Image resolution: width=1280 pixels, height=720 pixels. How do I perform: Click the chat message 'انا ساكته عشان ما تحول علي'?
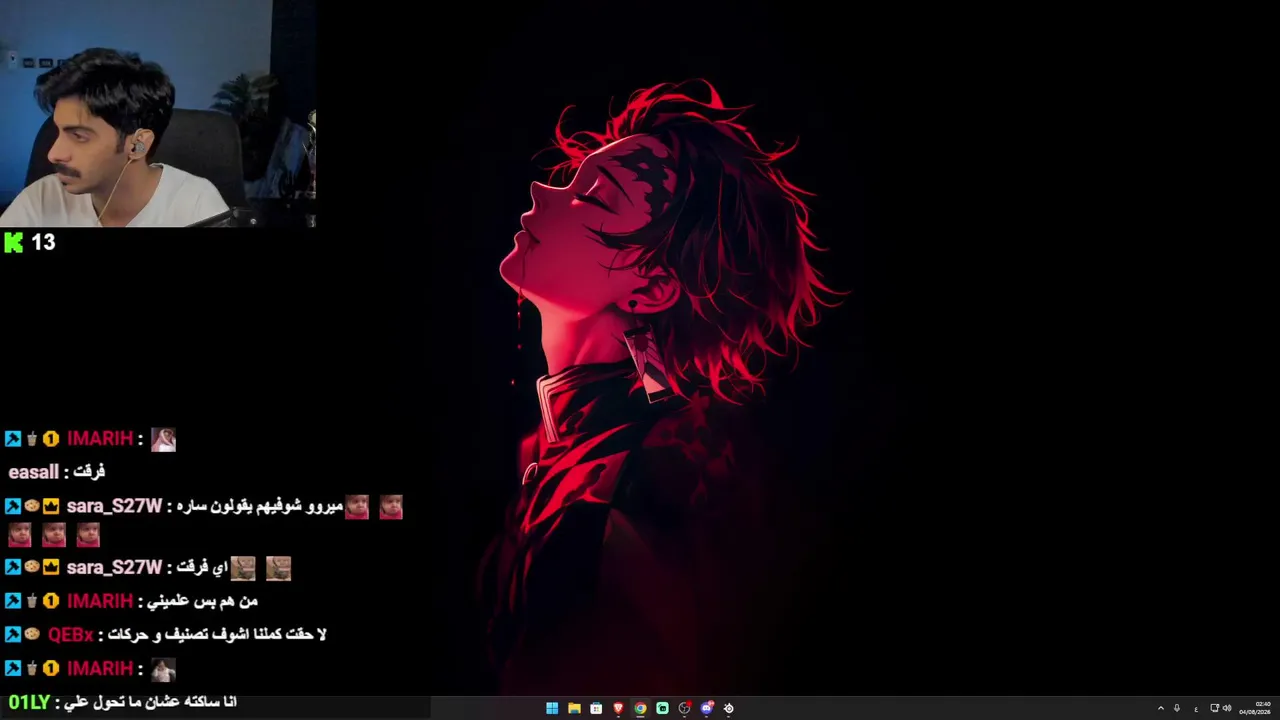[x=152, y=702]
